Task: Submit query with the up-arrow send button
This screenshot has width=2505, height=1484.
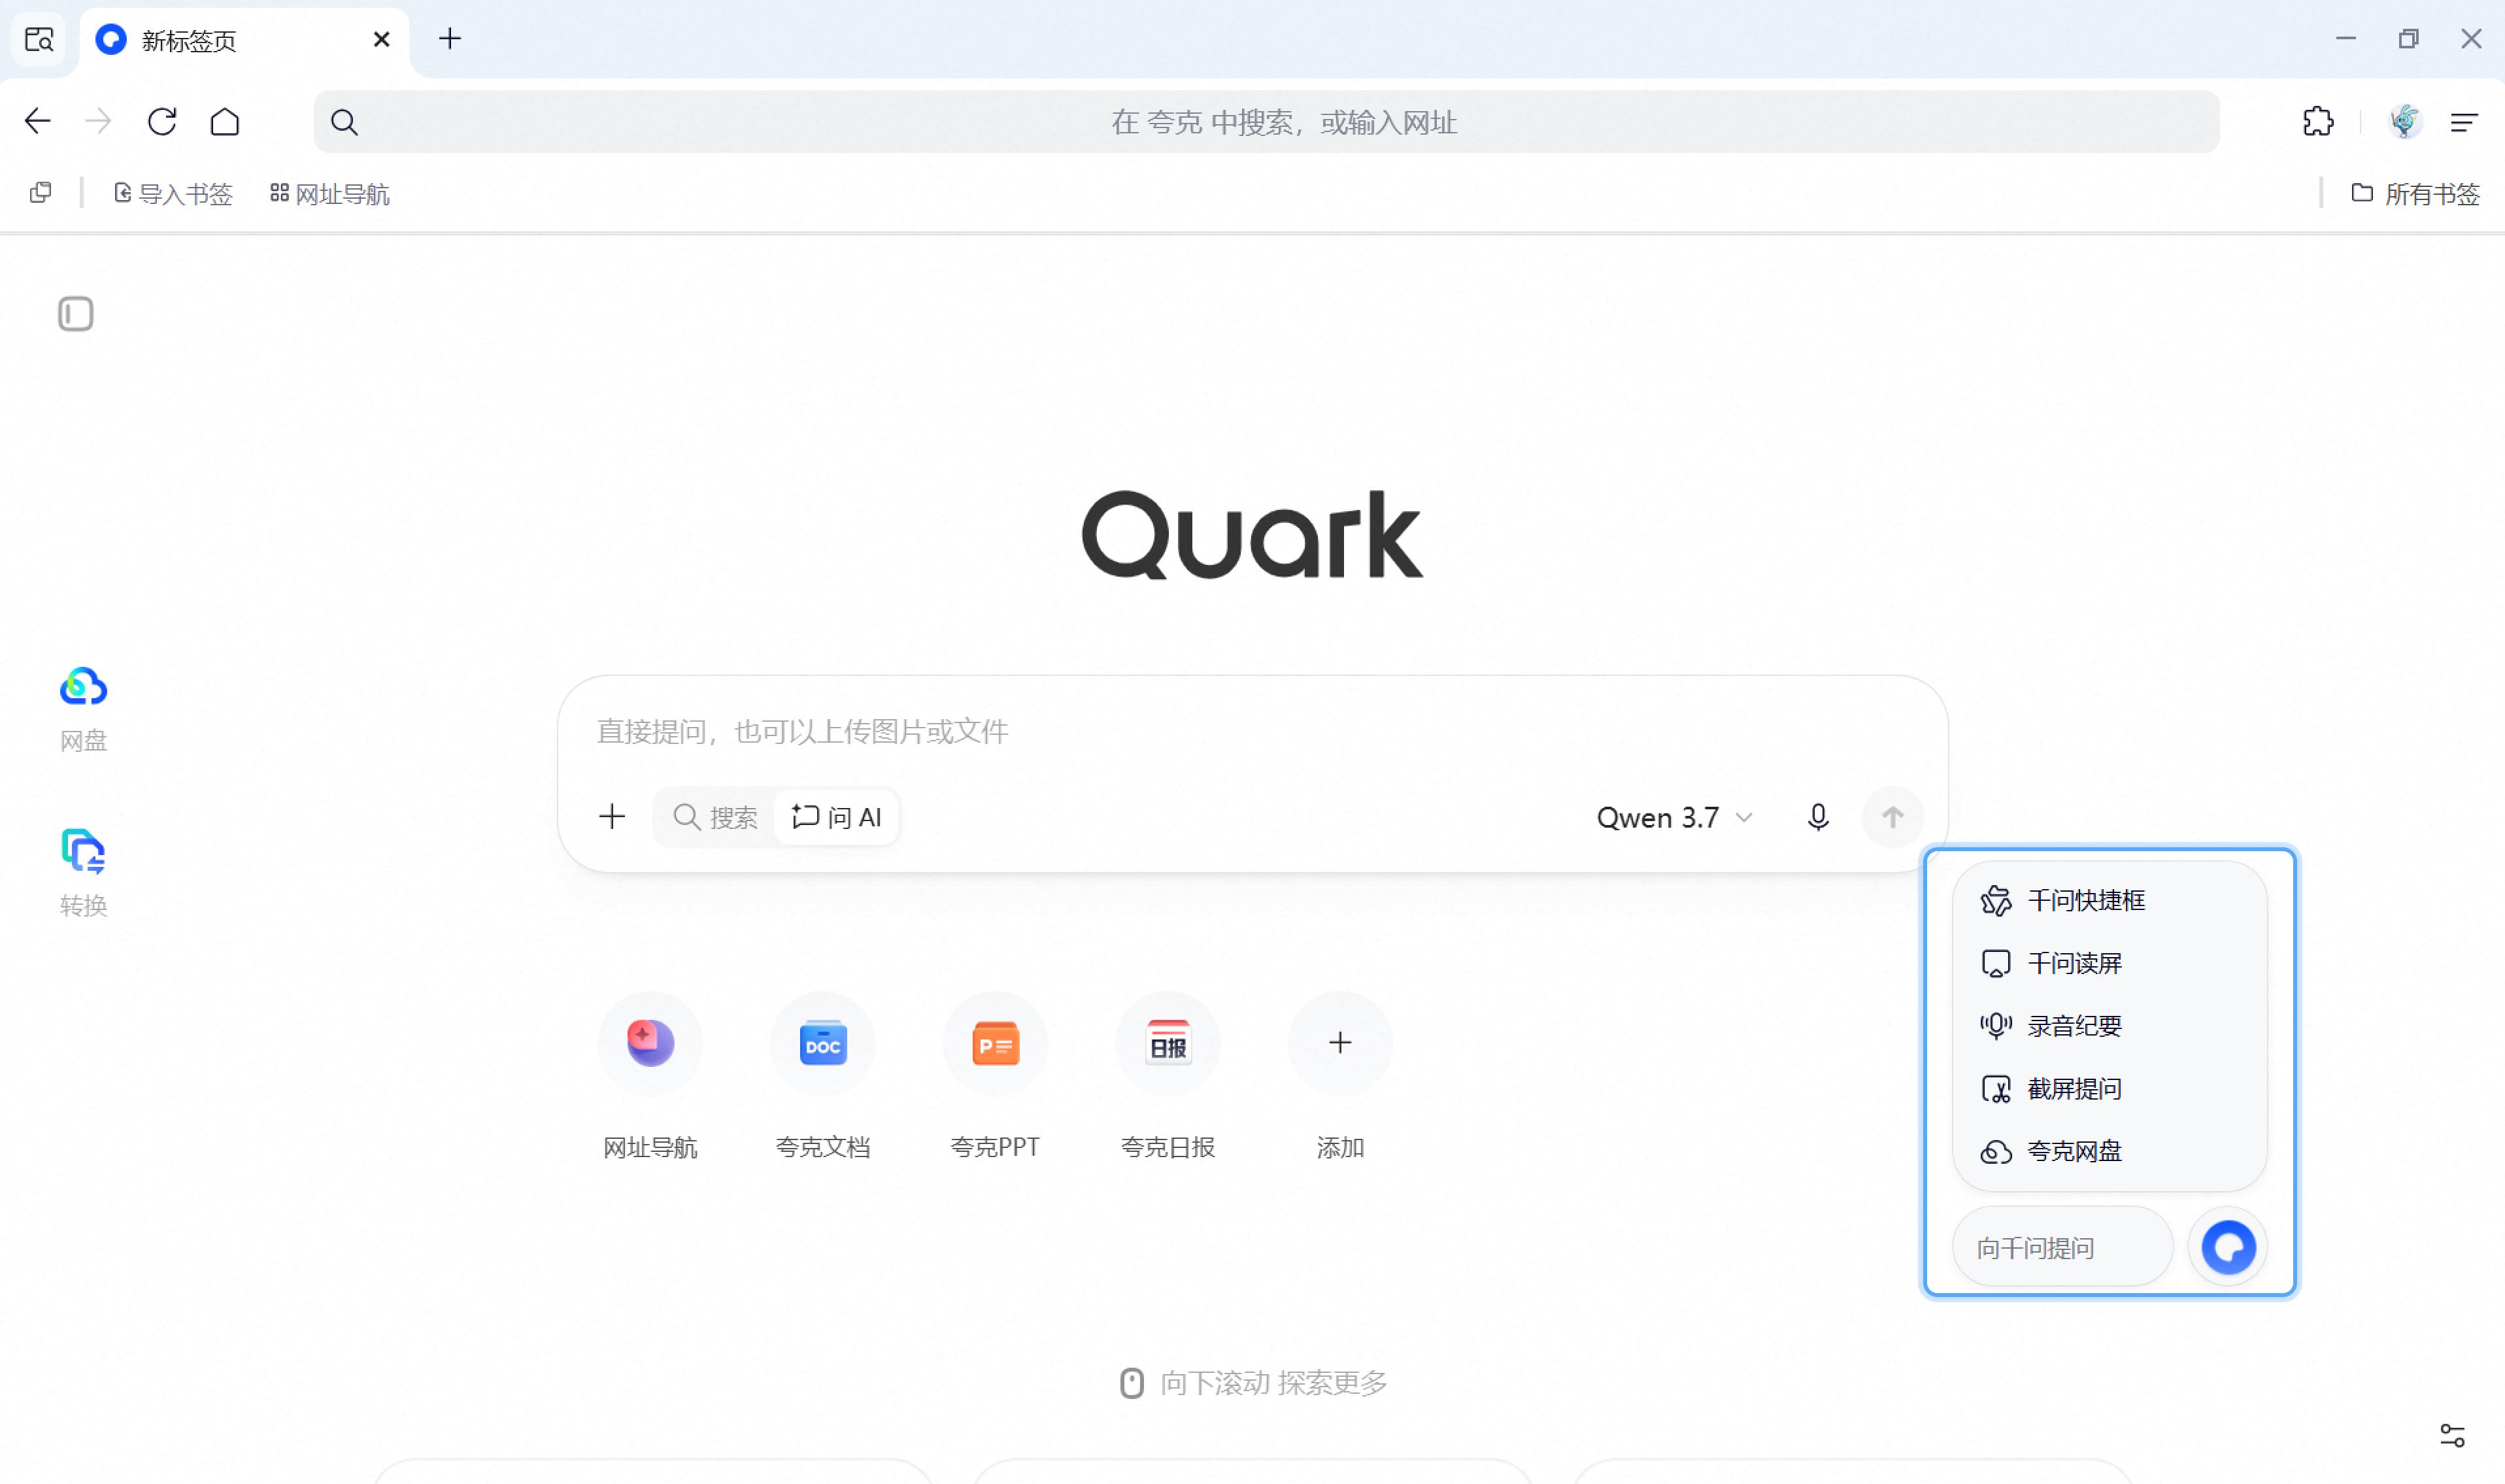Action: coord(1892,817)
